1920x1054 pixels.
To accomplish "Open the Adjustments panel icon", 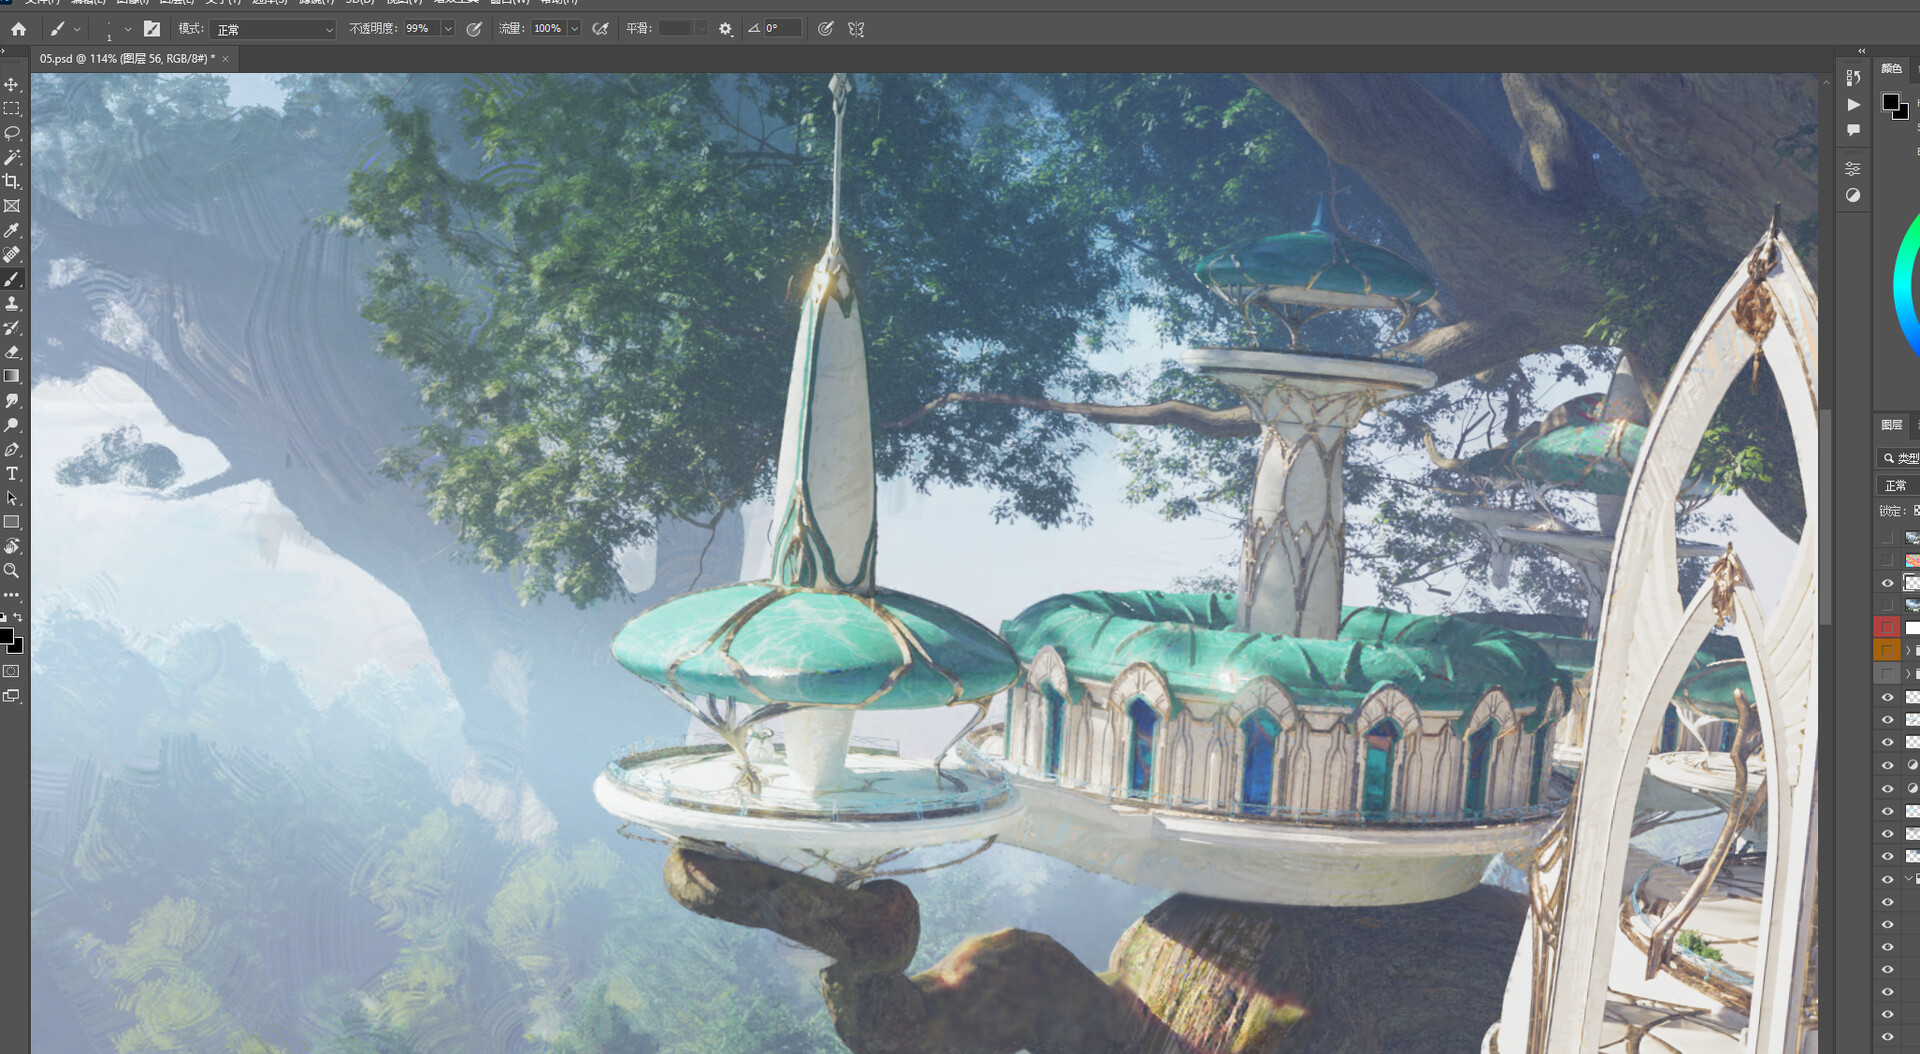I will [x=1853, y=195].
